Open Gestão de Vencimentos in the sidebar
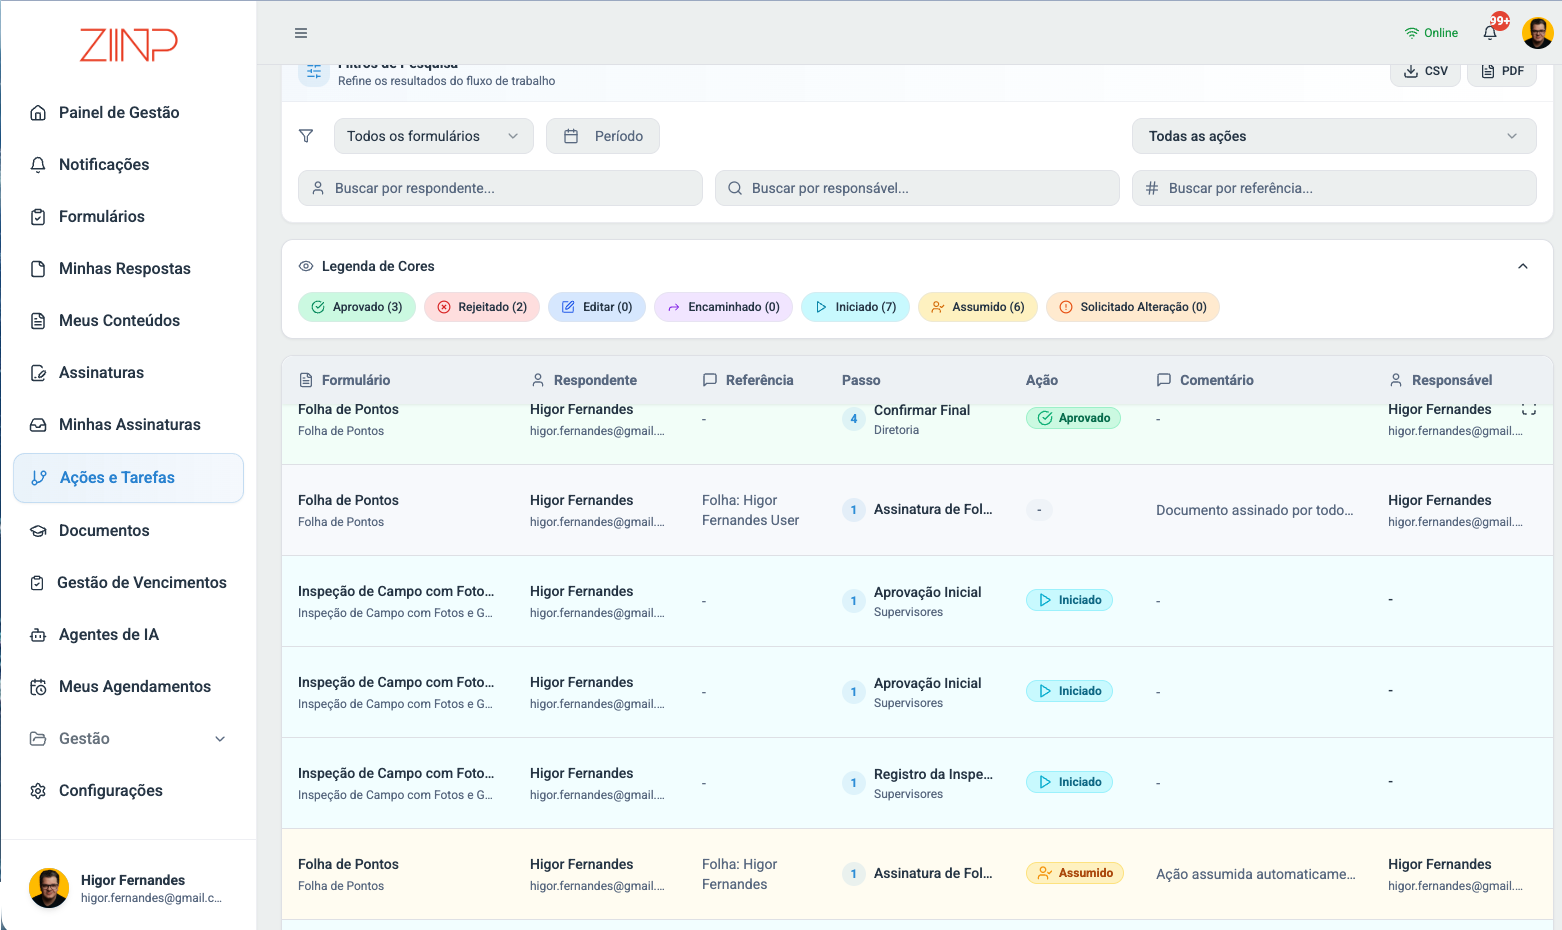Viewport: 1562px width, 930px height. point(128,582)
